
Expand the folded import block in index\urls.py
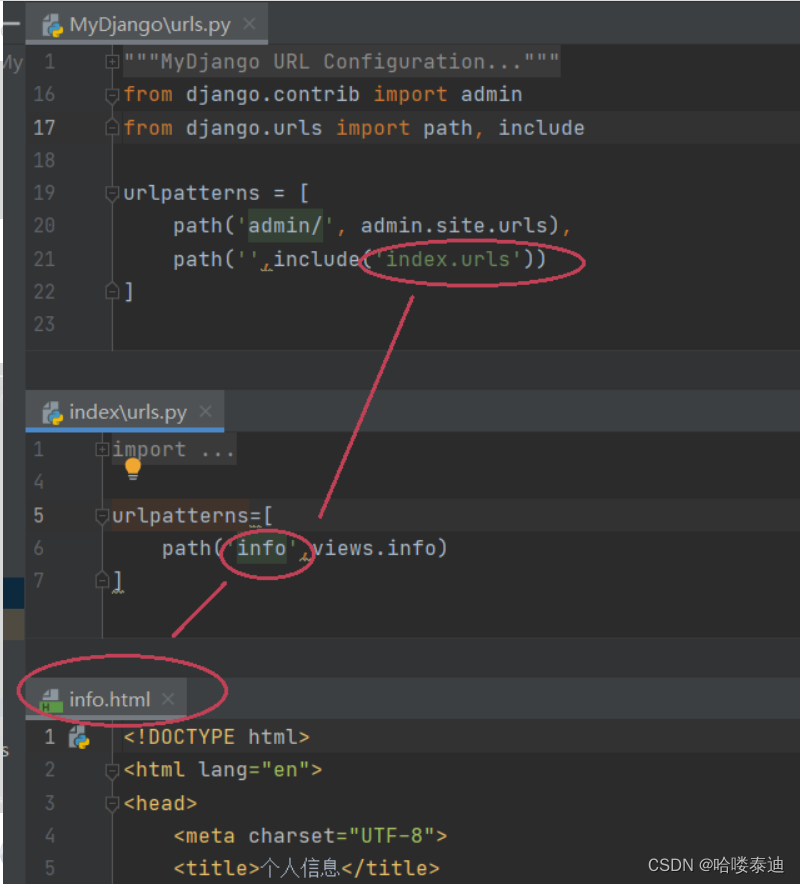point(101,449)
